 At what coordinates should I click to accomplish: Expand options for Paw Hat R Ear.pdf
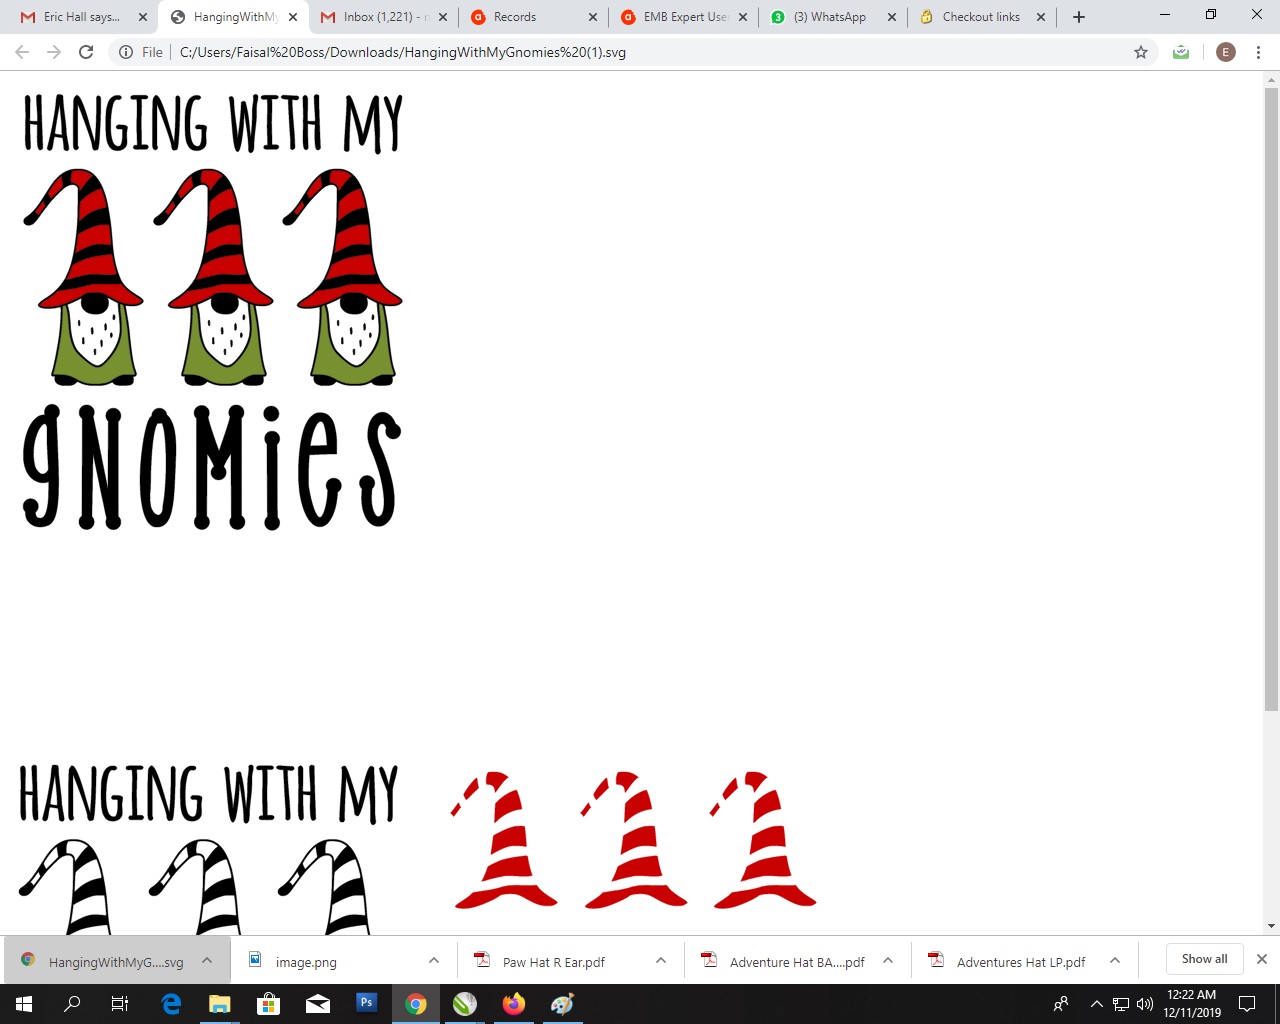point(661,961)
